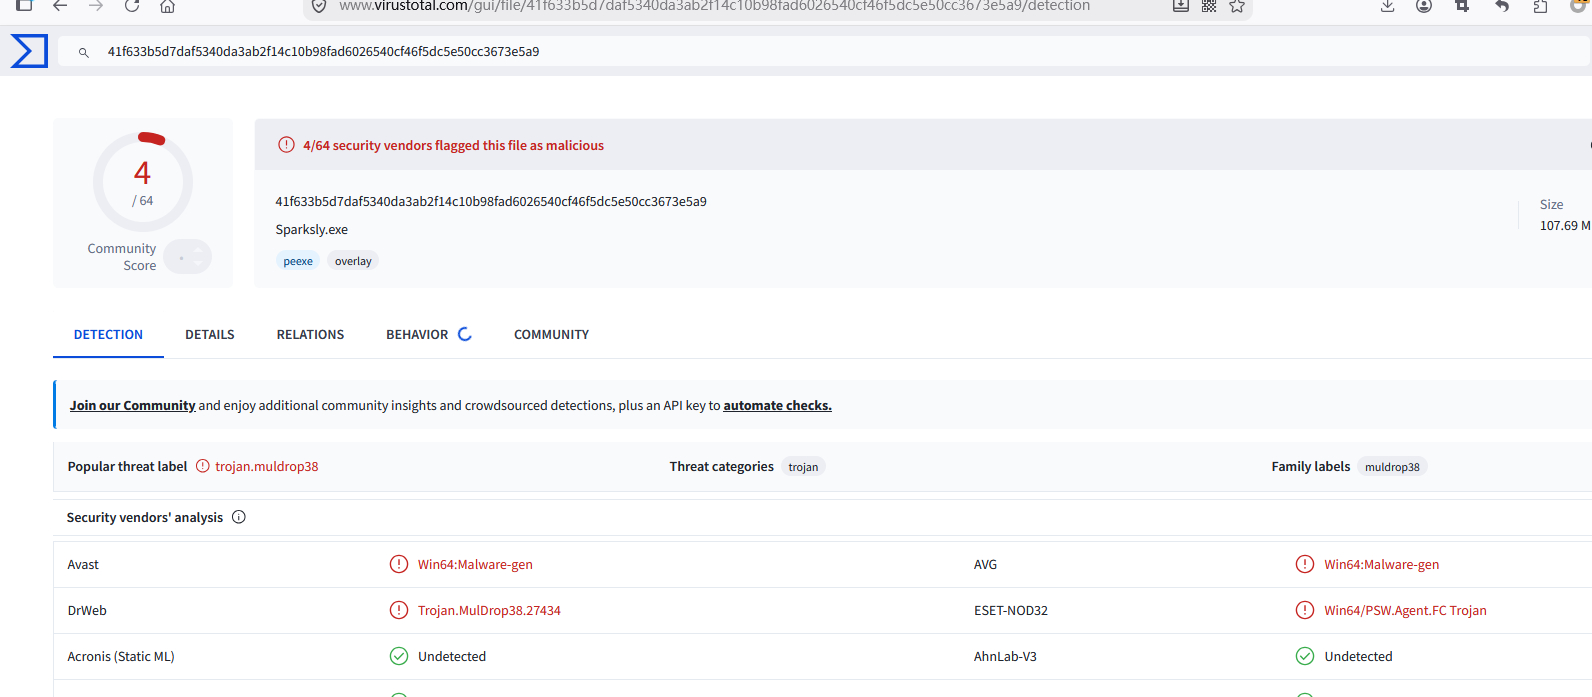
Task: Reload the page
Action: [x=132, y=6]
